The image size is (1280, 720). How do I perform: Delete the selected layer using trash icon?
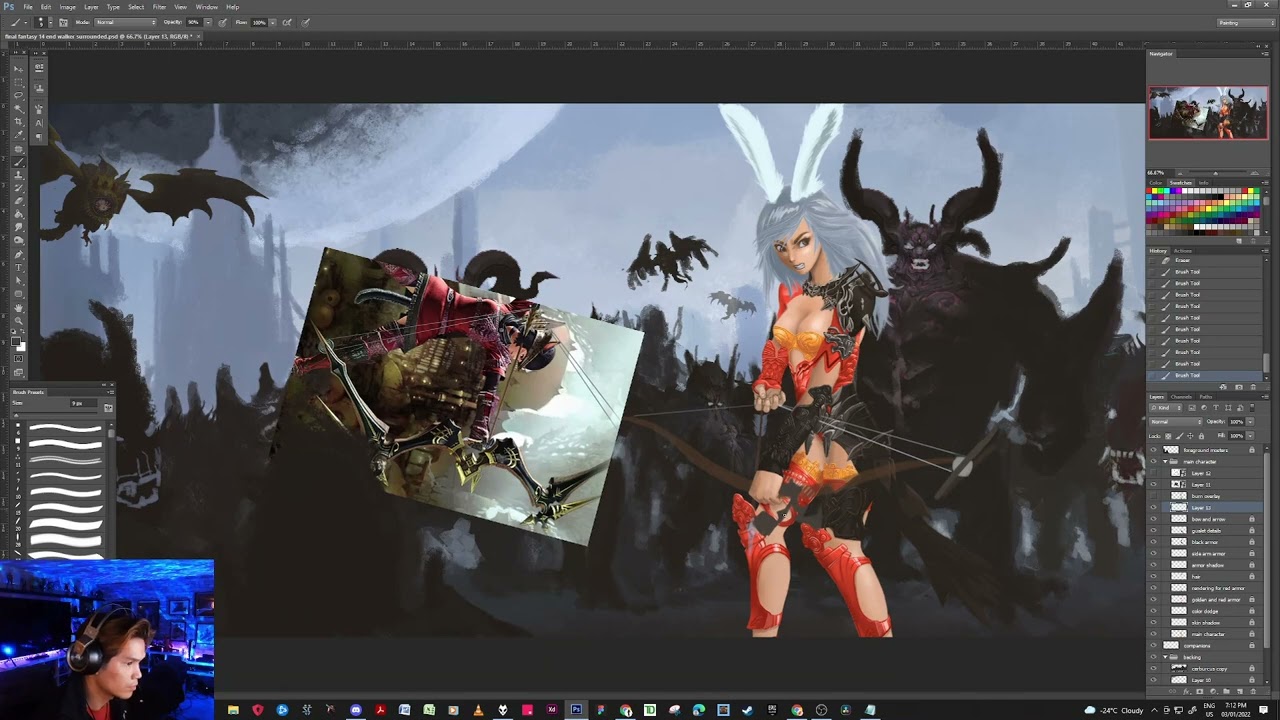[1253, 691]
